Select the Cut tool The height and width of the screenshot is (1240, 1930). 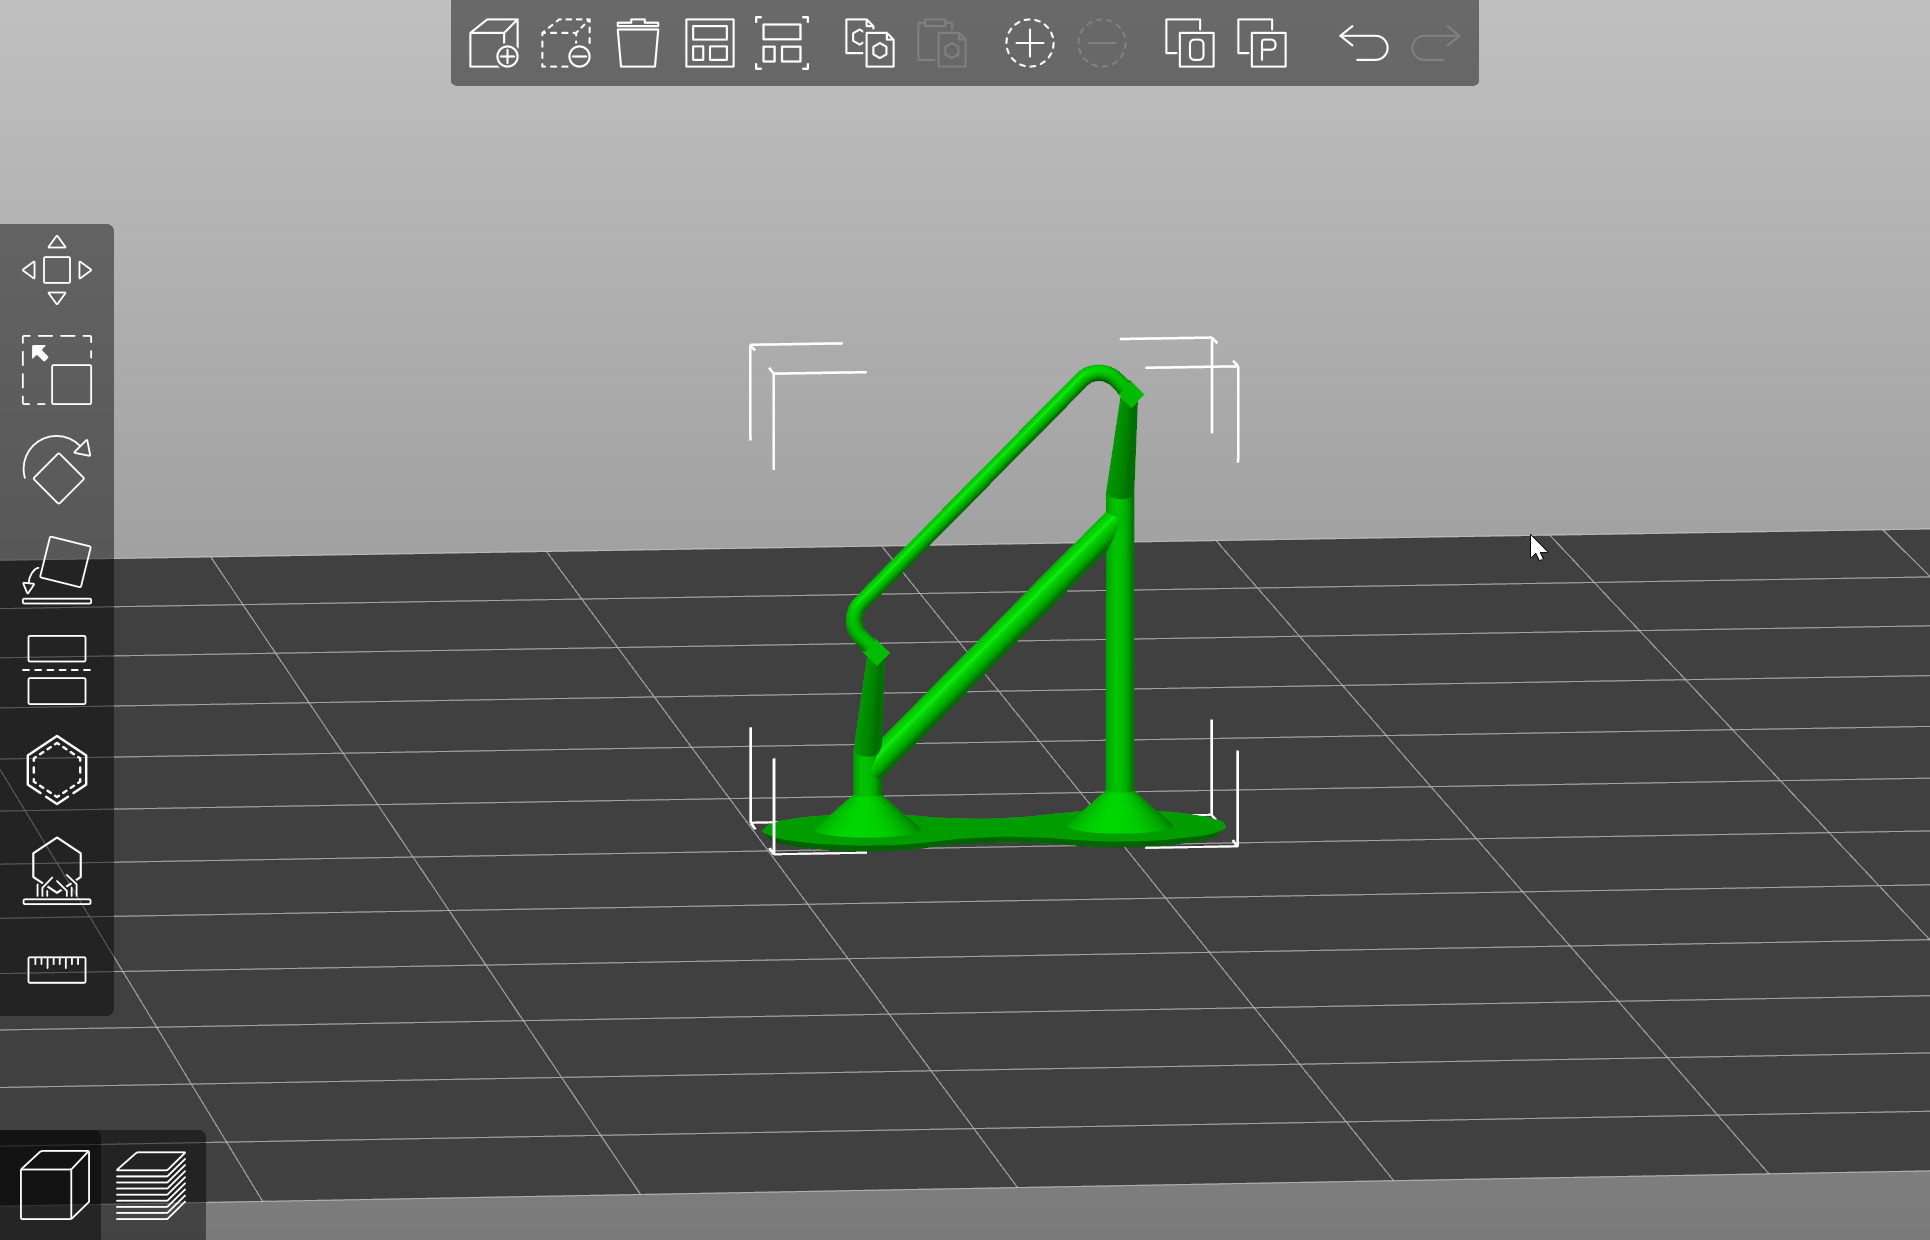[57, 670]
